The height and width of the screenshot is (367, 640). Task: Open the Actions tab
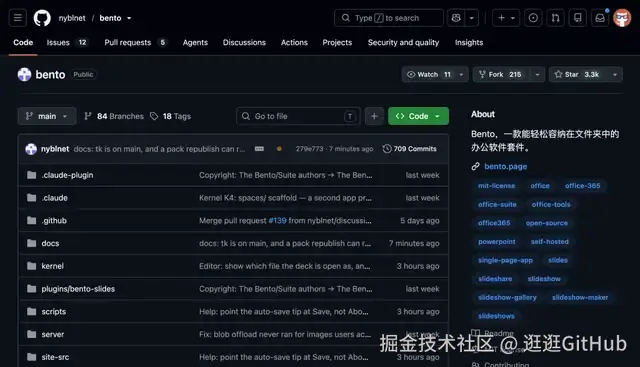coord(294,42)
